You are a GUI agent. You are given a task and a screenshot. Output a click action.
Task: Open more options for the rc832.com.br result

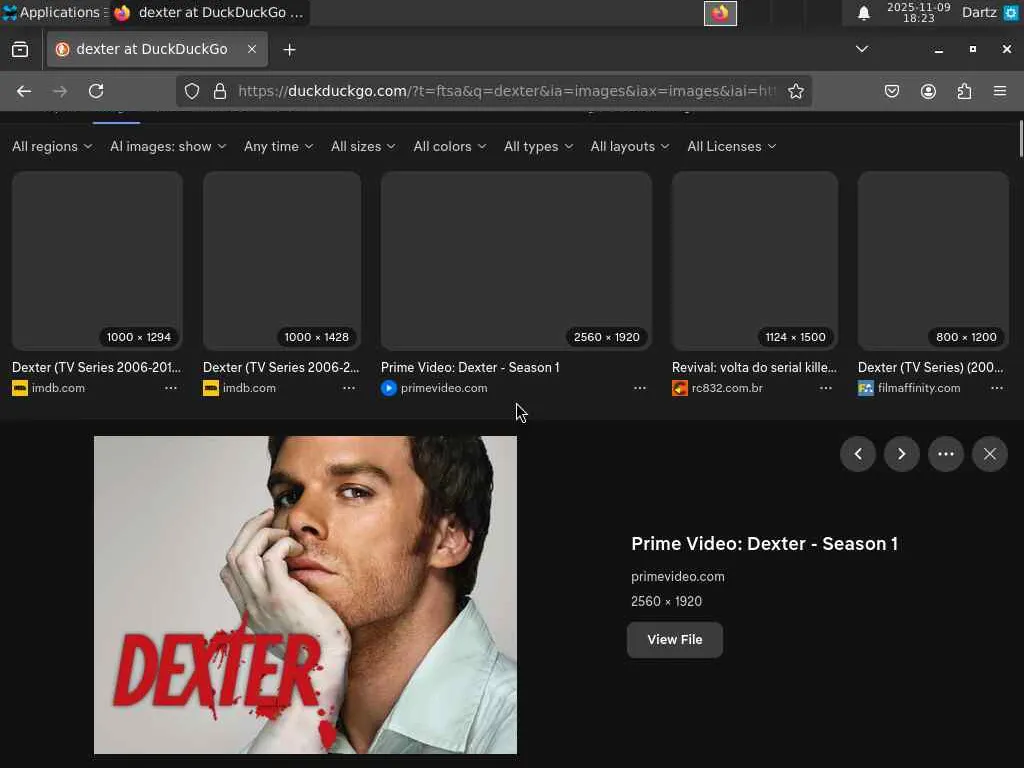click(825, 388)
